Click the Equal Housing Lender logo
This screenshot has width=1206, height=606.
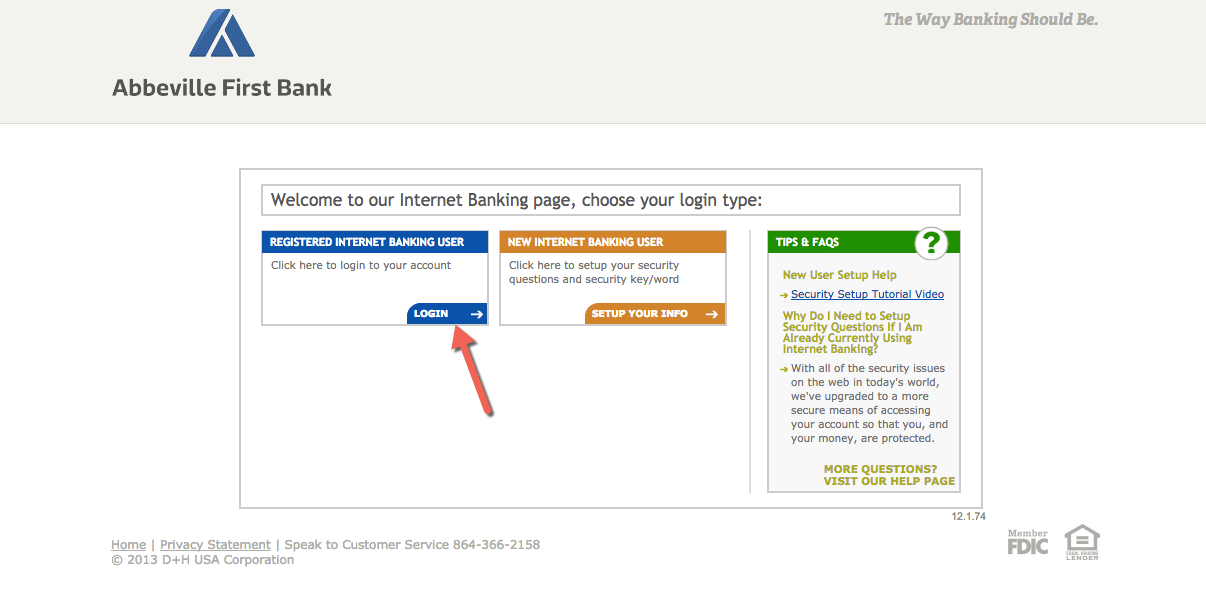[x=1082, y=541]
